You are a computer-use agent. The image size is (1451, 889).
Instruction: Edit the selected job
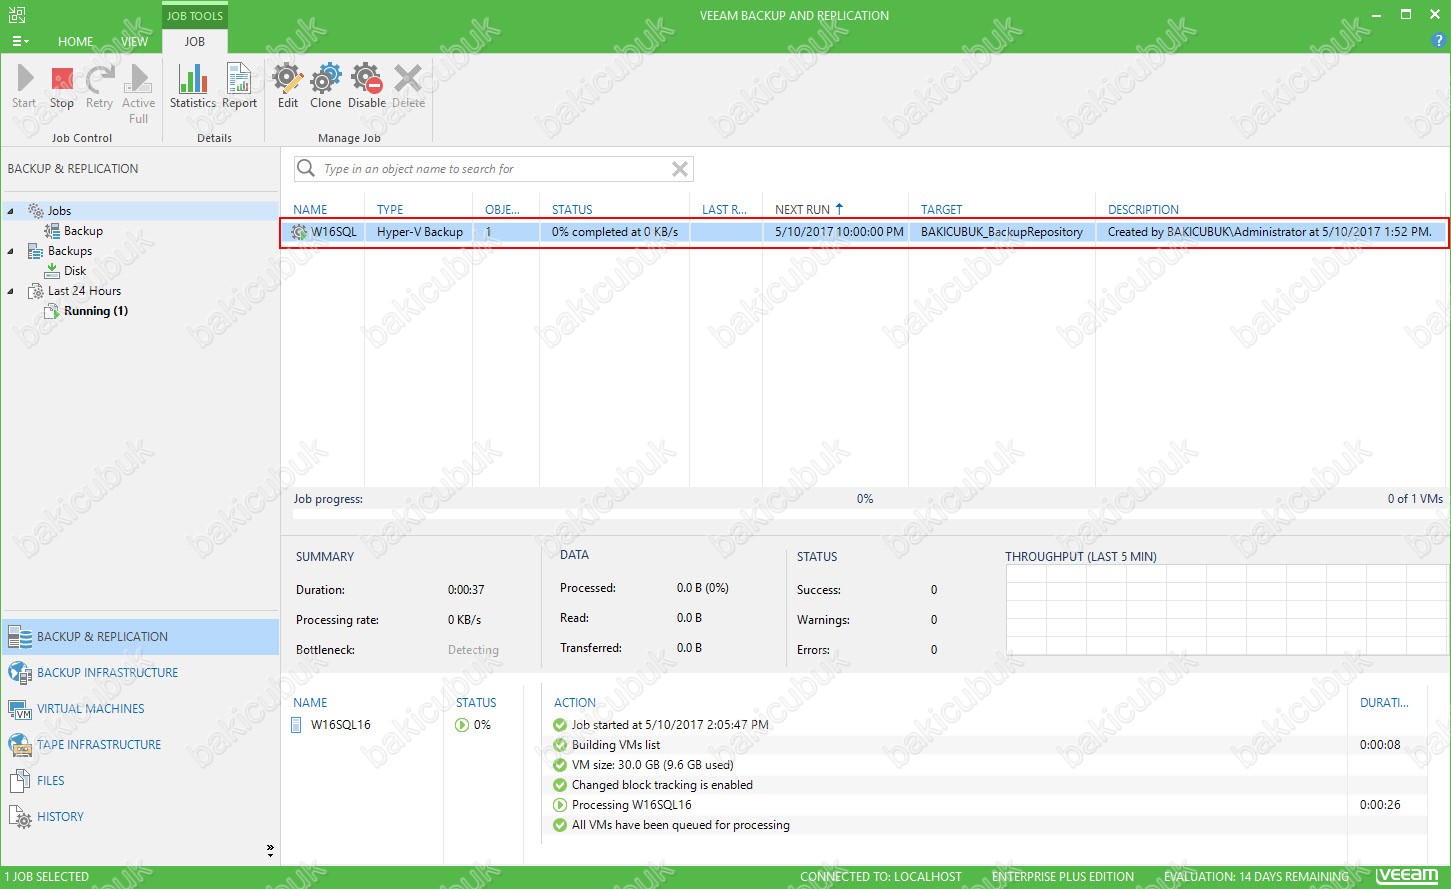[x=288, y=87]
